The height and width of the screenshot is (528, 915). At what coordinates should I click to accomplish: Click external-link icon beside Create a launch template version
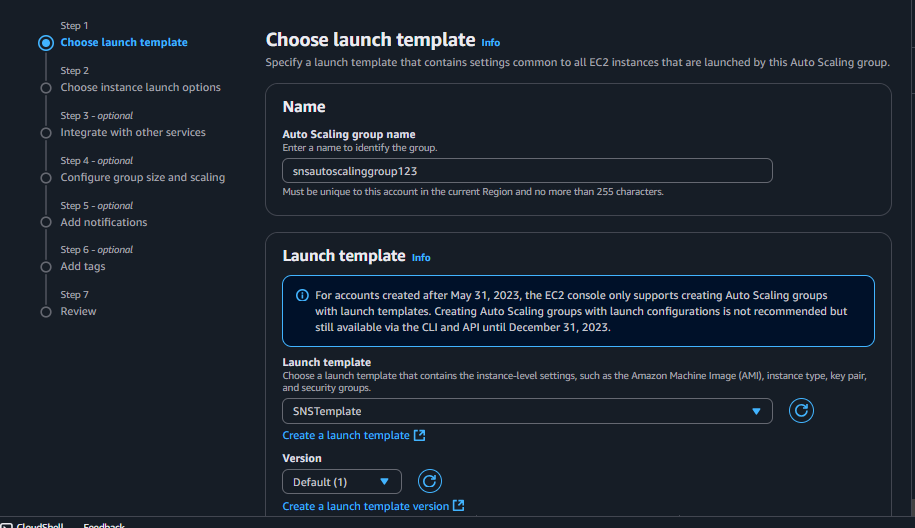[459, 506]
